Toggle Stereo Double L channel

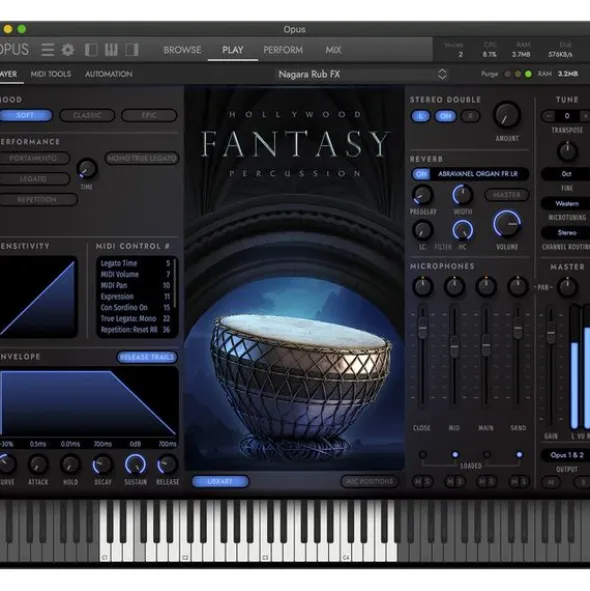[420, 116]
